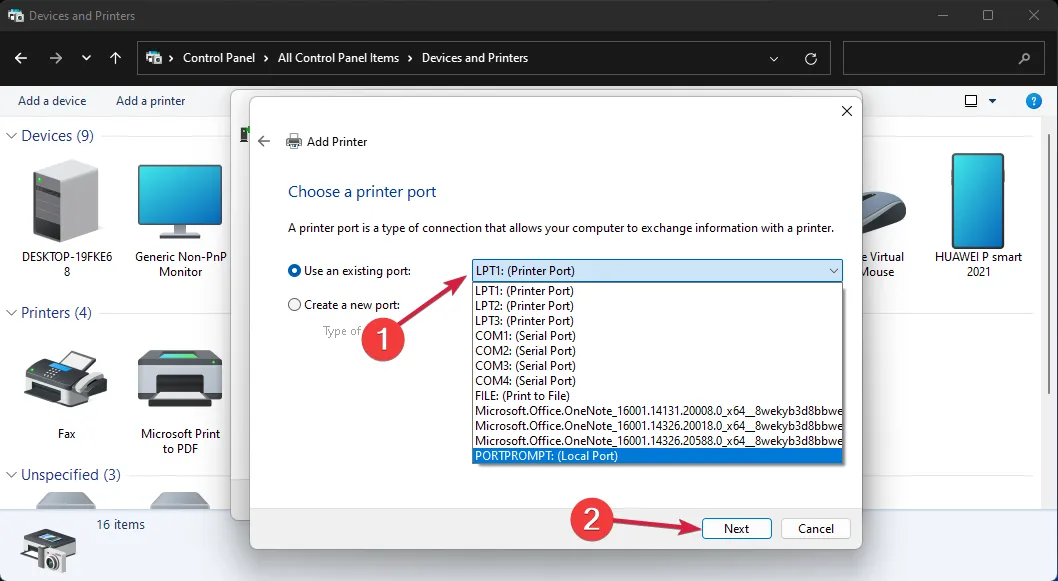
Task: Refresh the Devices and Printers view
Action: coord(811,58)
